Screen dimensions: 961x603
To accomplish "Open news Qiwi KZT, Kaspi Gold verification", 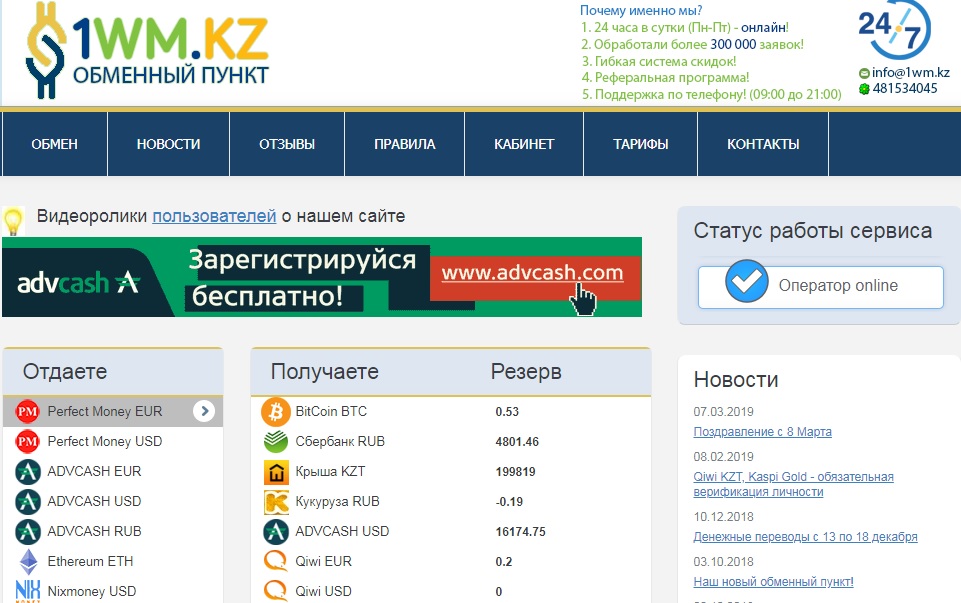I will coord(794,484).
